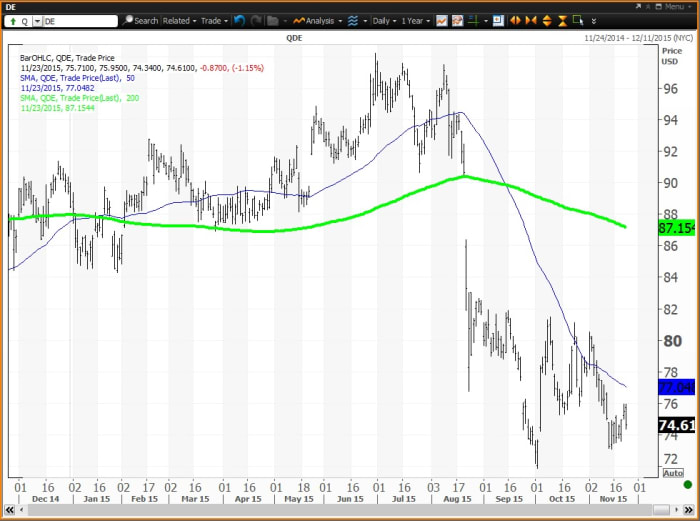Open the Trade menu

213,20
